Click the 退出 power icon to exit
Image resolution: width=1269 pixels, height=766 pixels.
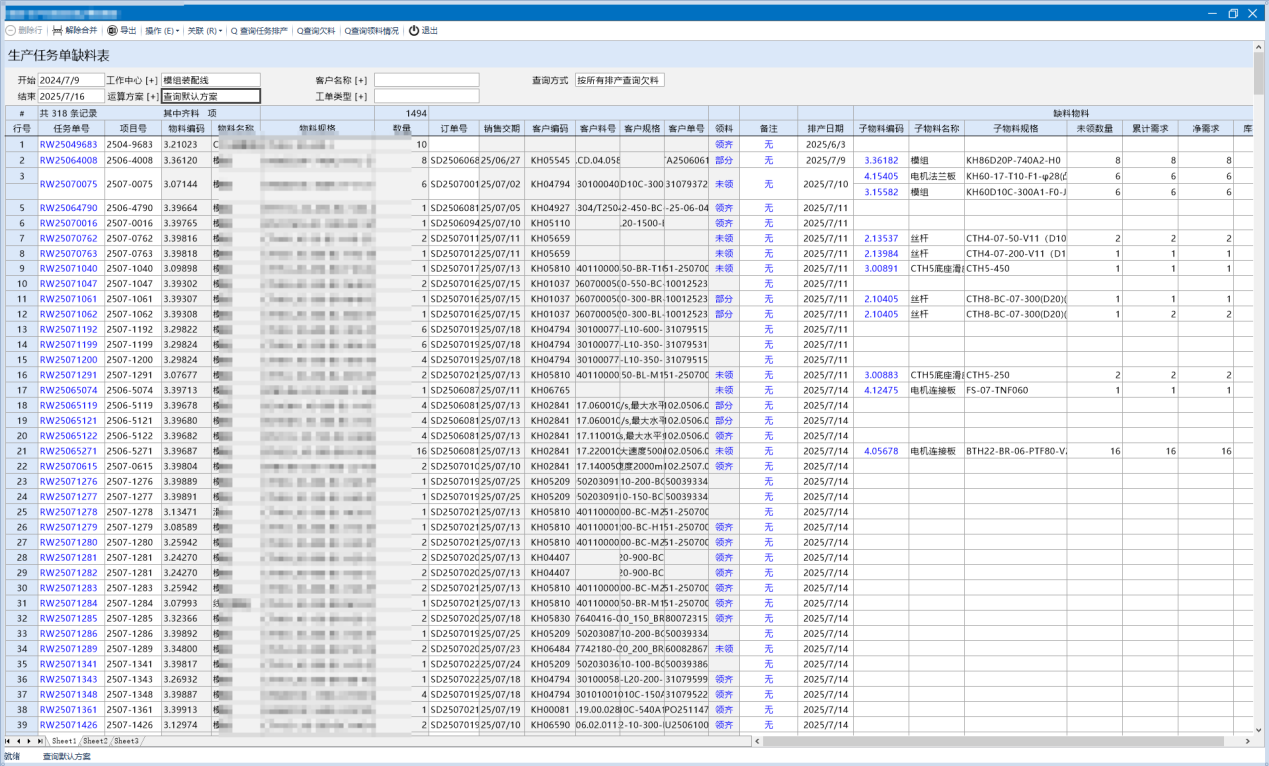coord(414,31)
